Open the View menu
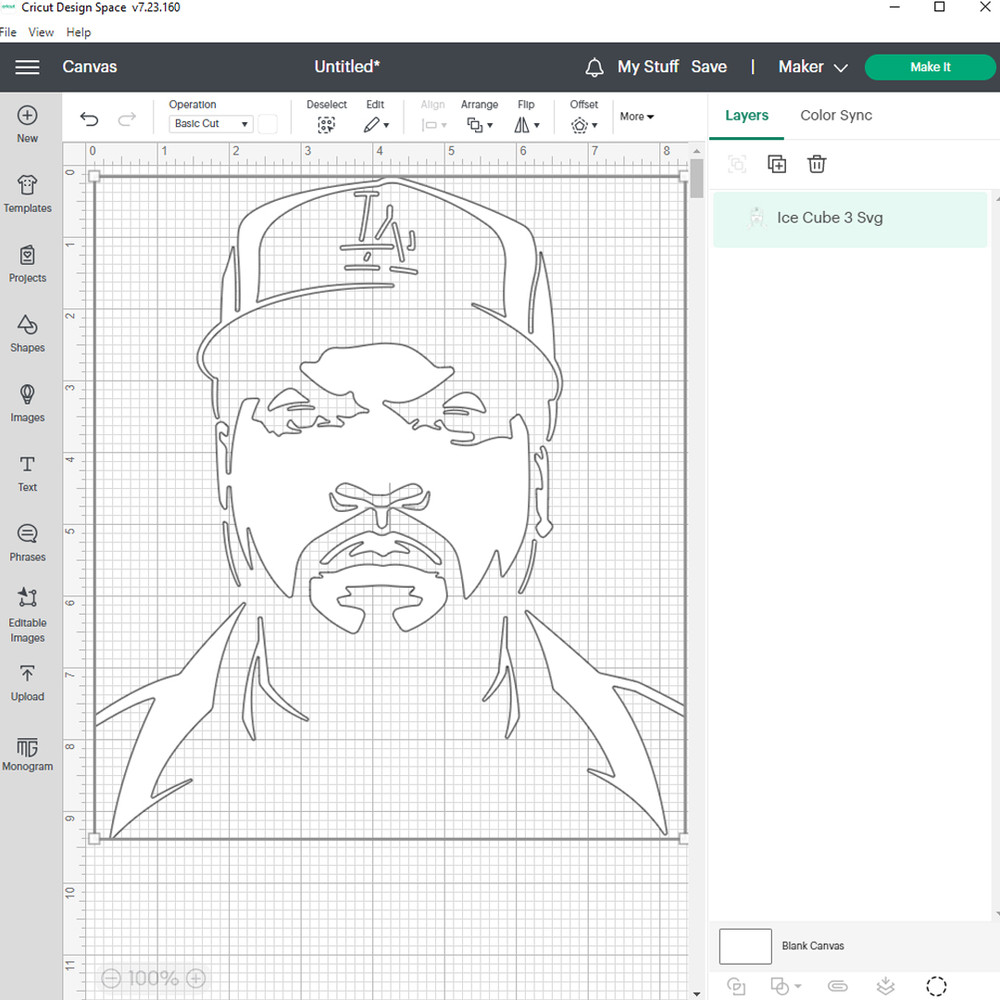This screenshot has height=1000, width=1000. click(41, 32)
